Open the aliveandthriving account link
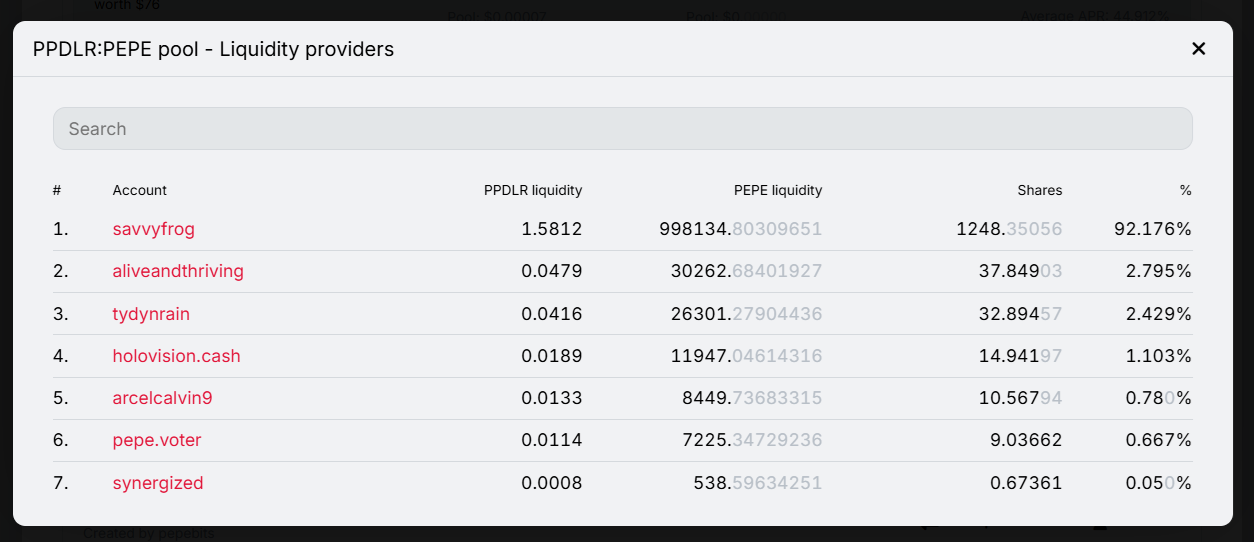This screenshot has width=1254, height=542. point(178,271)
